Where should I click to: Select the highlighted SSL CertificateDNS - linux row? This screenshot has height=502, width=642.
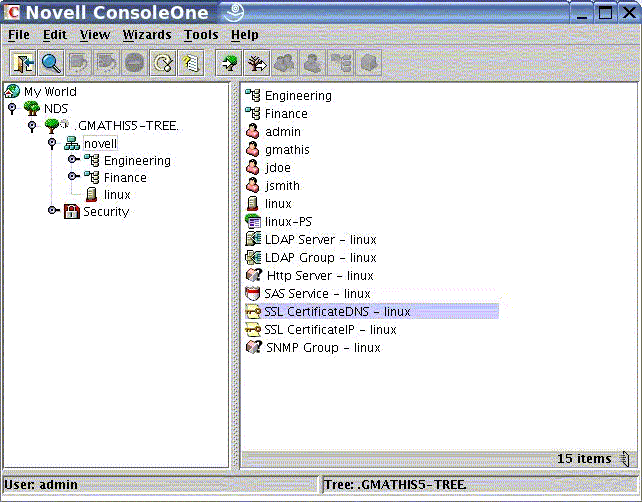[x=372, y=312]
